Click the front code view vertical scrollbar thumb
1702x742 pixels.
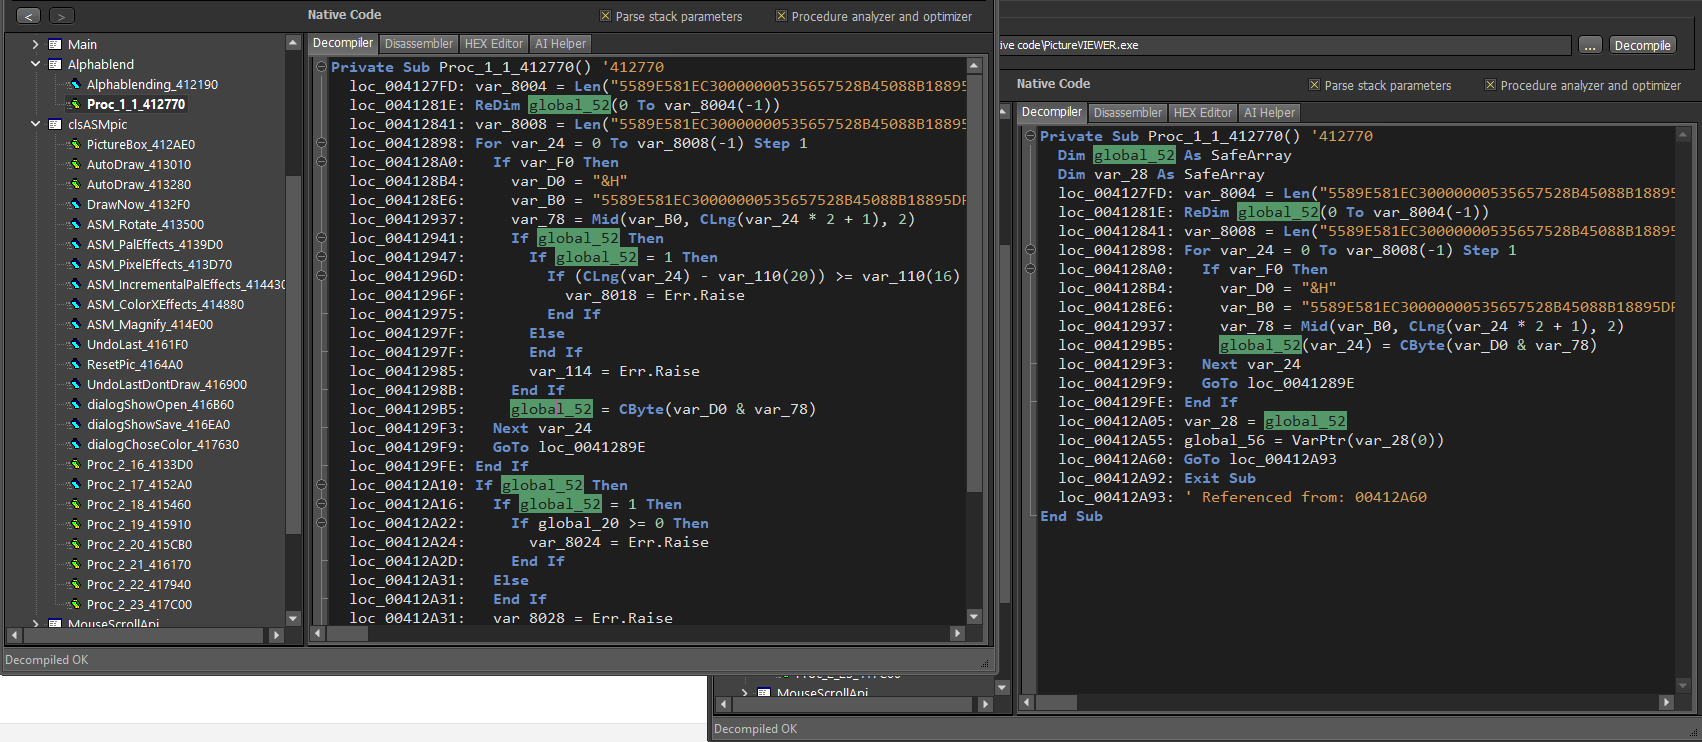tap(975, 282)
